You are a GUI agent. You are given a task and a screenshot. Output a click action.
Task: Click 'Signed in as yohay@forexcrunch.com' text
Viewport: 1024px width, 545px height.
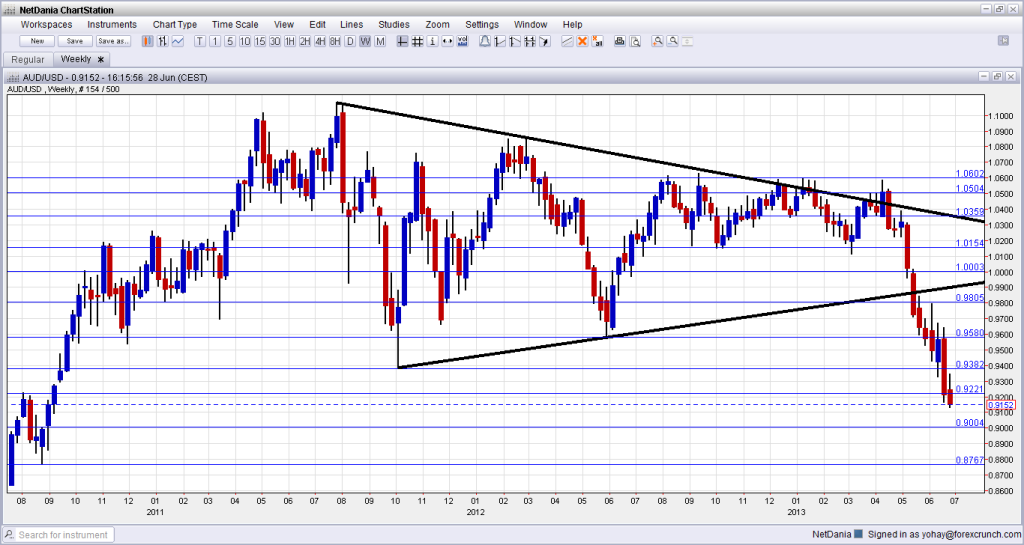[x=945, y=534]
